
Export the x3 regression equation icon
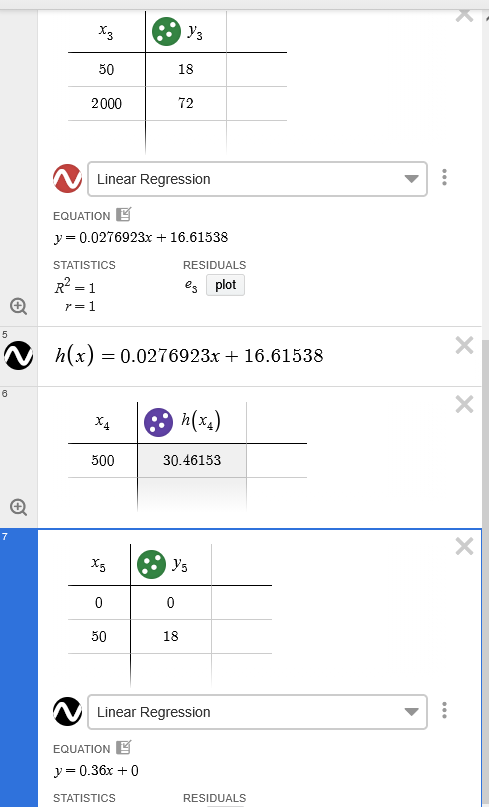tap(124, 214)
